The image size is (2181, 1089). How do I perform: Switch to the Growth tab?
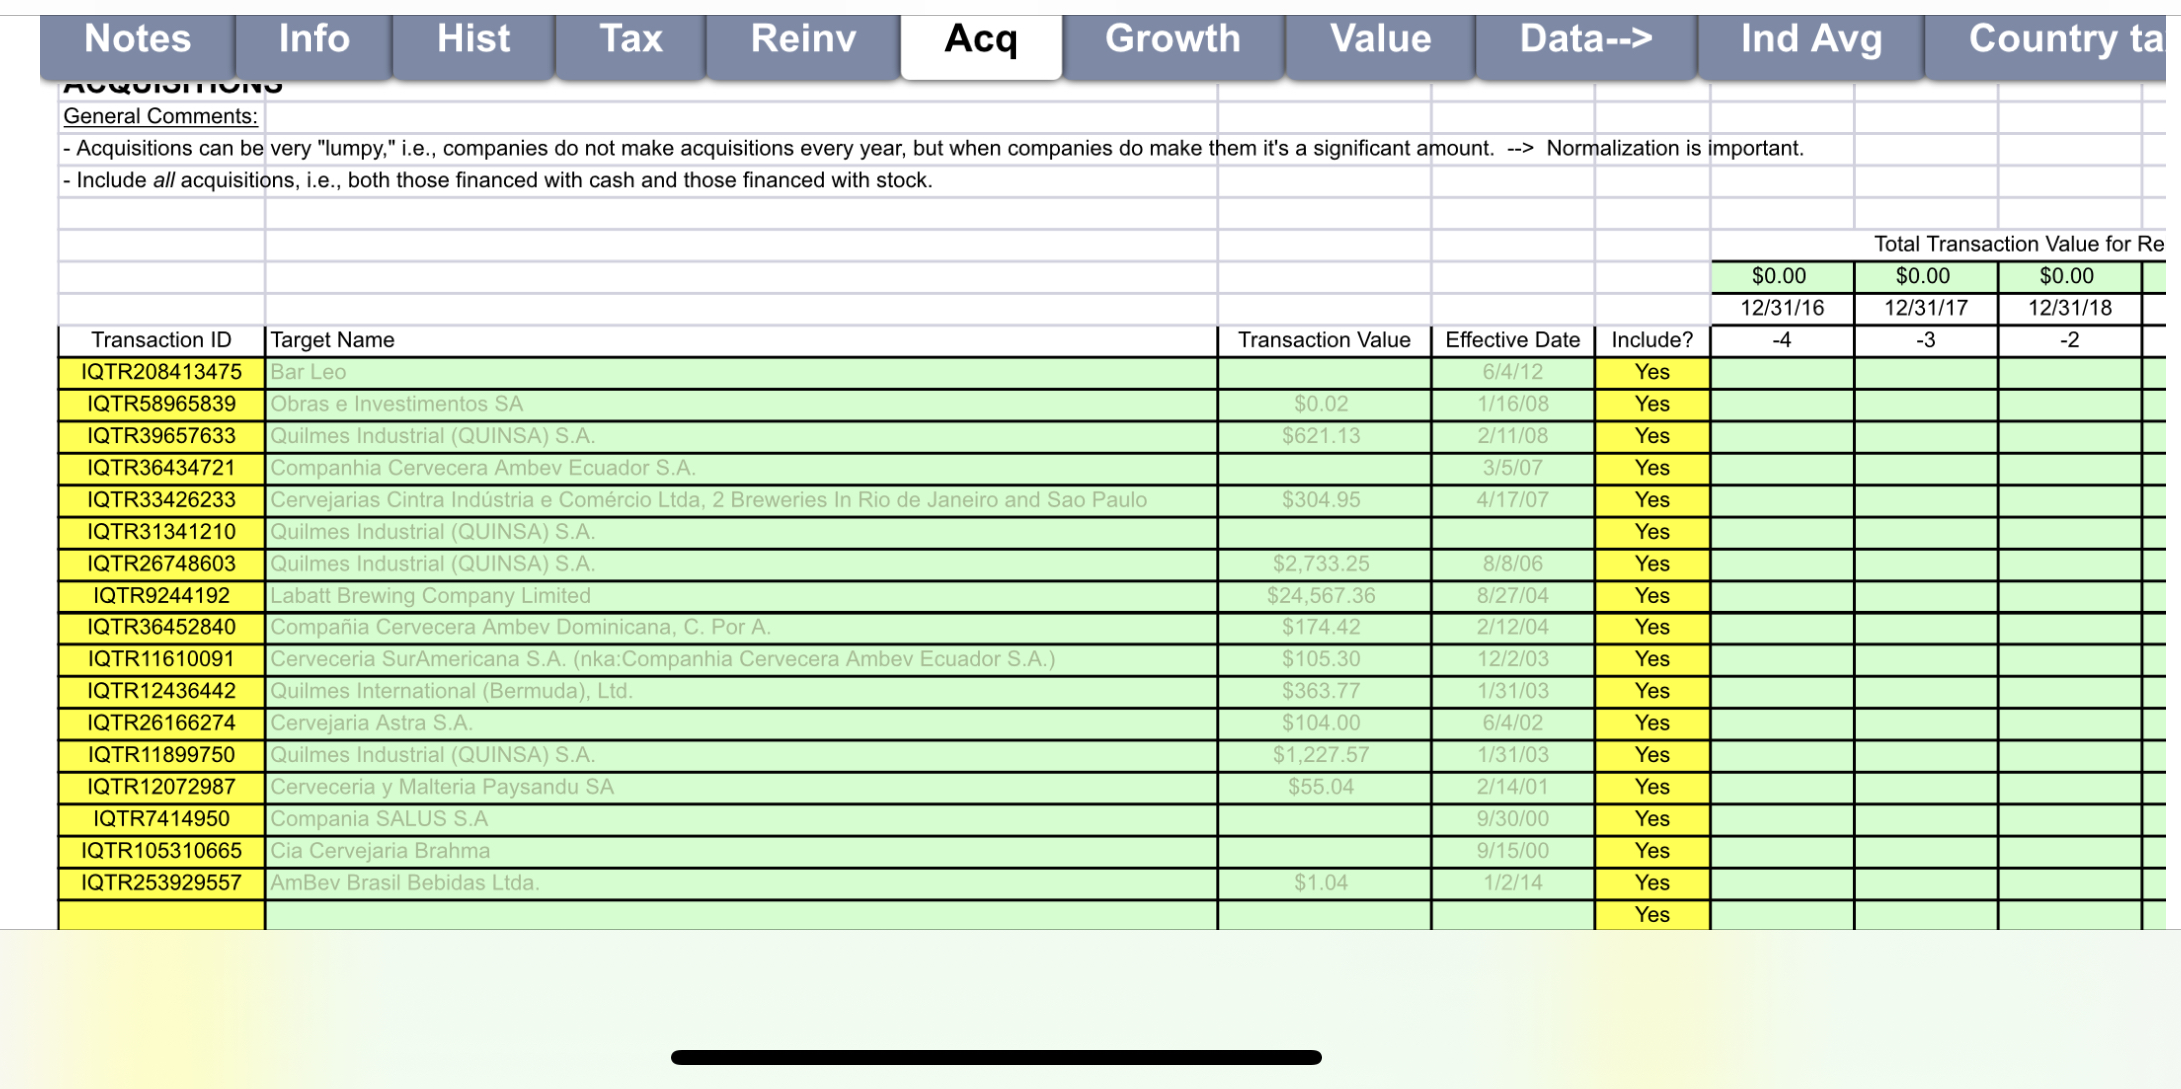1172,40
